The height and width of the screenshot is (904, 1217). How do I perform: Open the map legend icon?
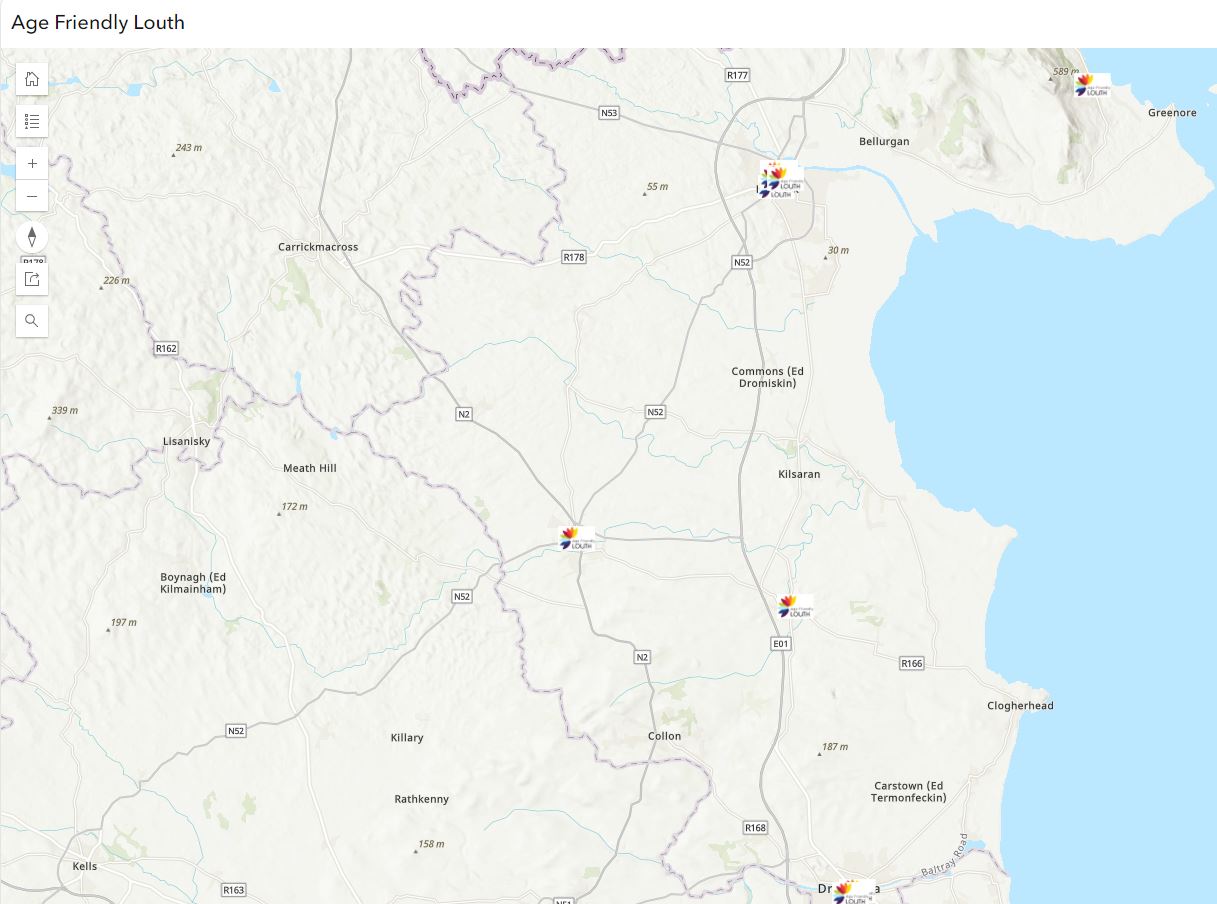[32, 121]
